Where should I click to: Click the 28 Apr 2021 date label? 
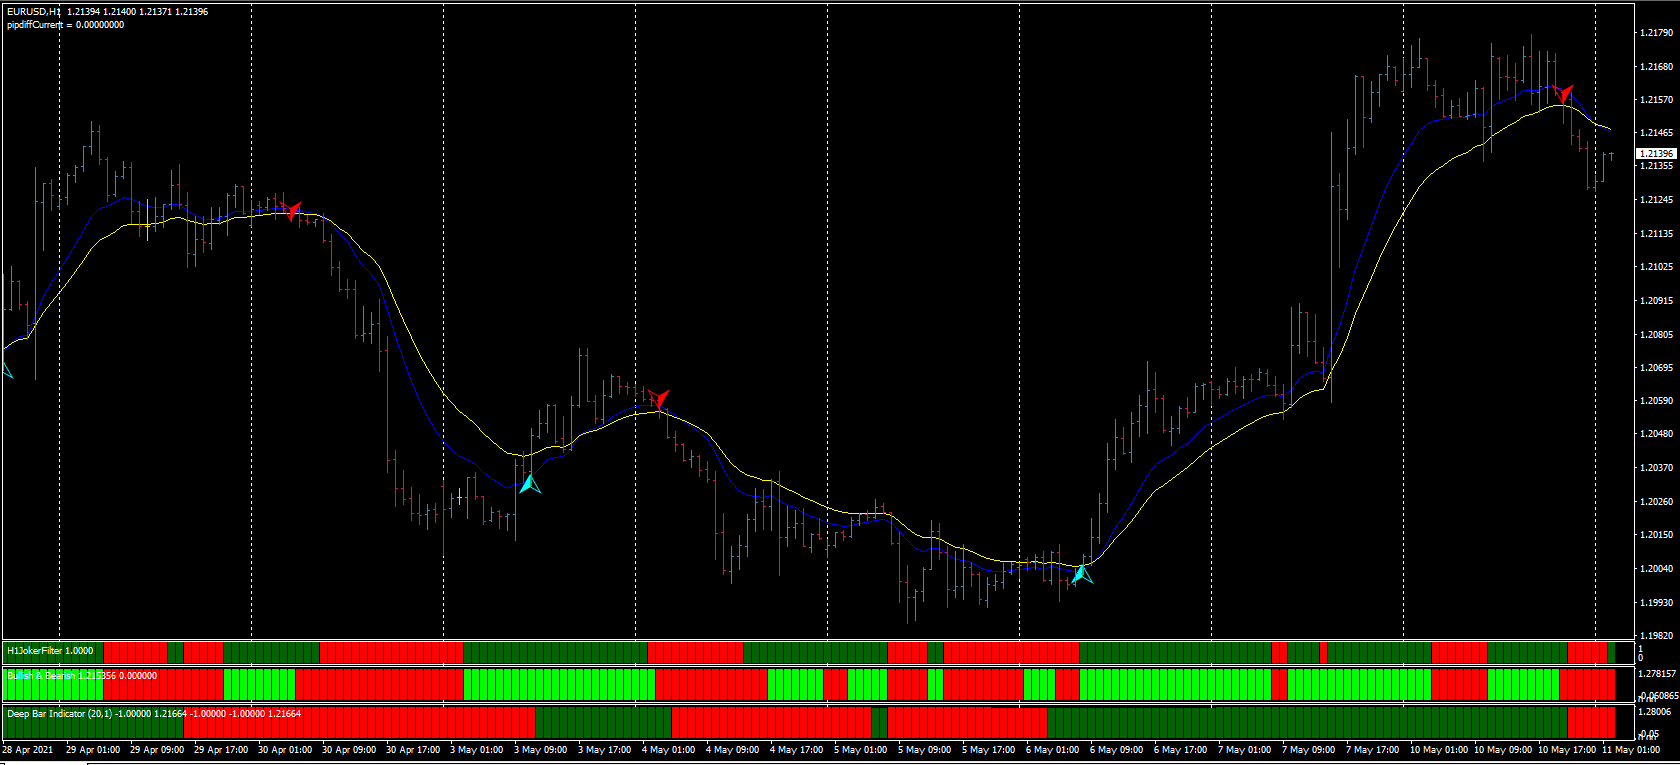[x=28, y=750]
